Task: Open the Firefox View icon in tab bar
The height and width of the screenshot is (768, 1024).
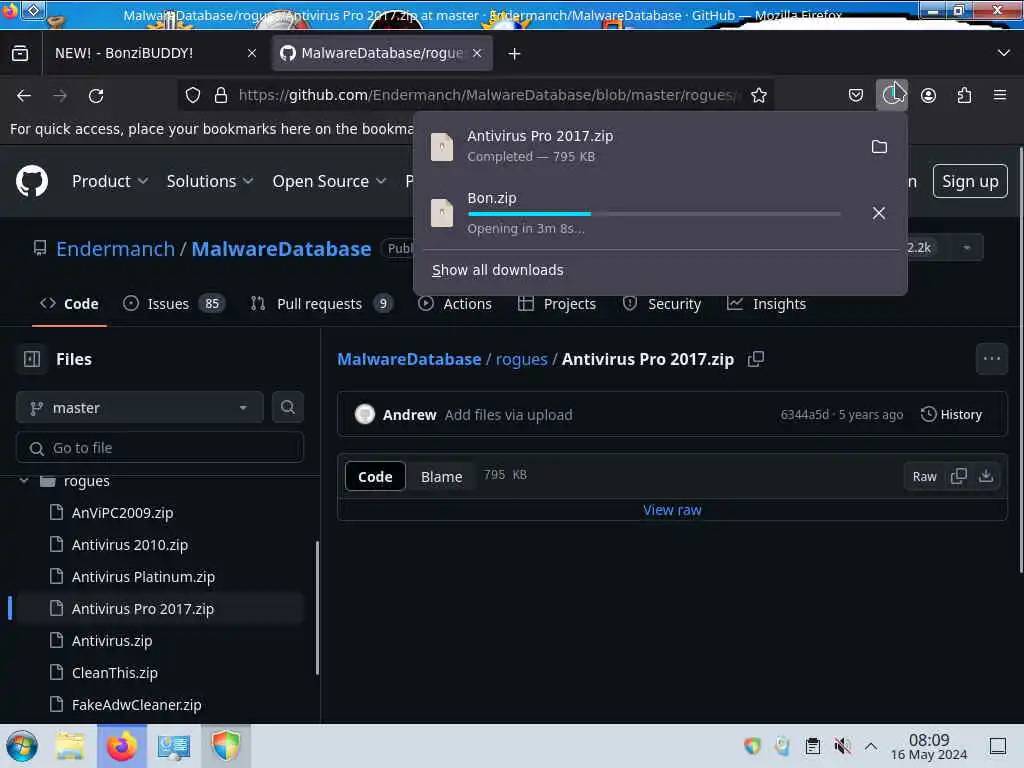Action: 20,53
